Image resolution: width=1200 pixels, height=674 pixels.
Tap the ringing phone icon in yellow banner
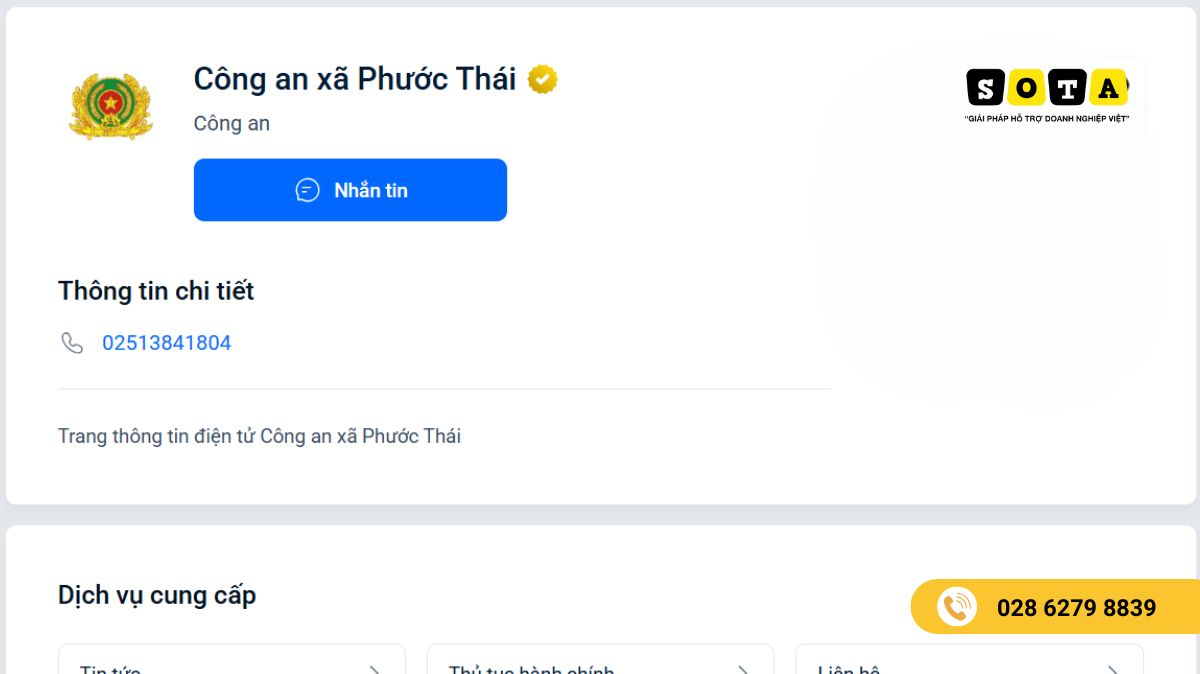(x=957, y=607)
